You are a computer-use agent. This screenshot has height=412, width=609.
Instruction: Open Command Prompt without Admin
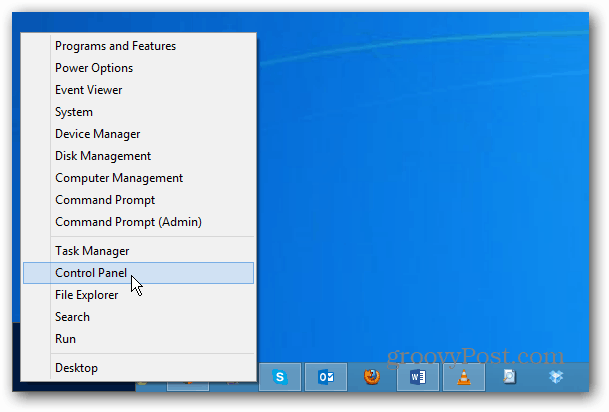click(138, 200)
